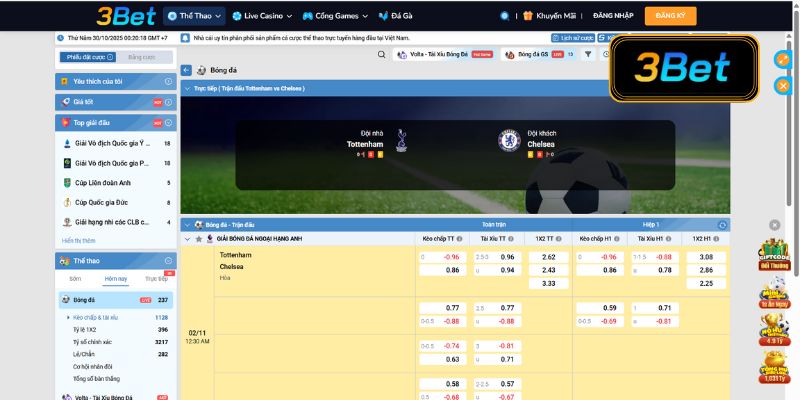Click info icon next to Kèo chấp TT

coord(459,239)
